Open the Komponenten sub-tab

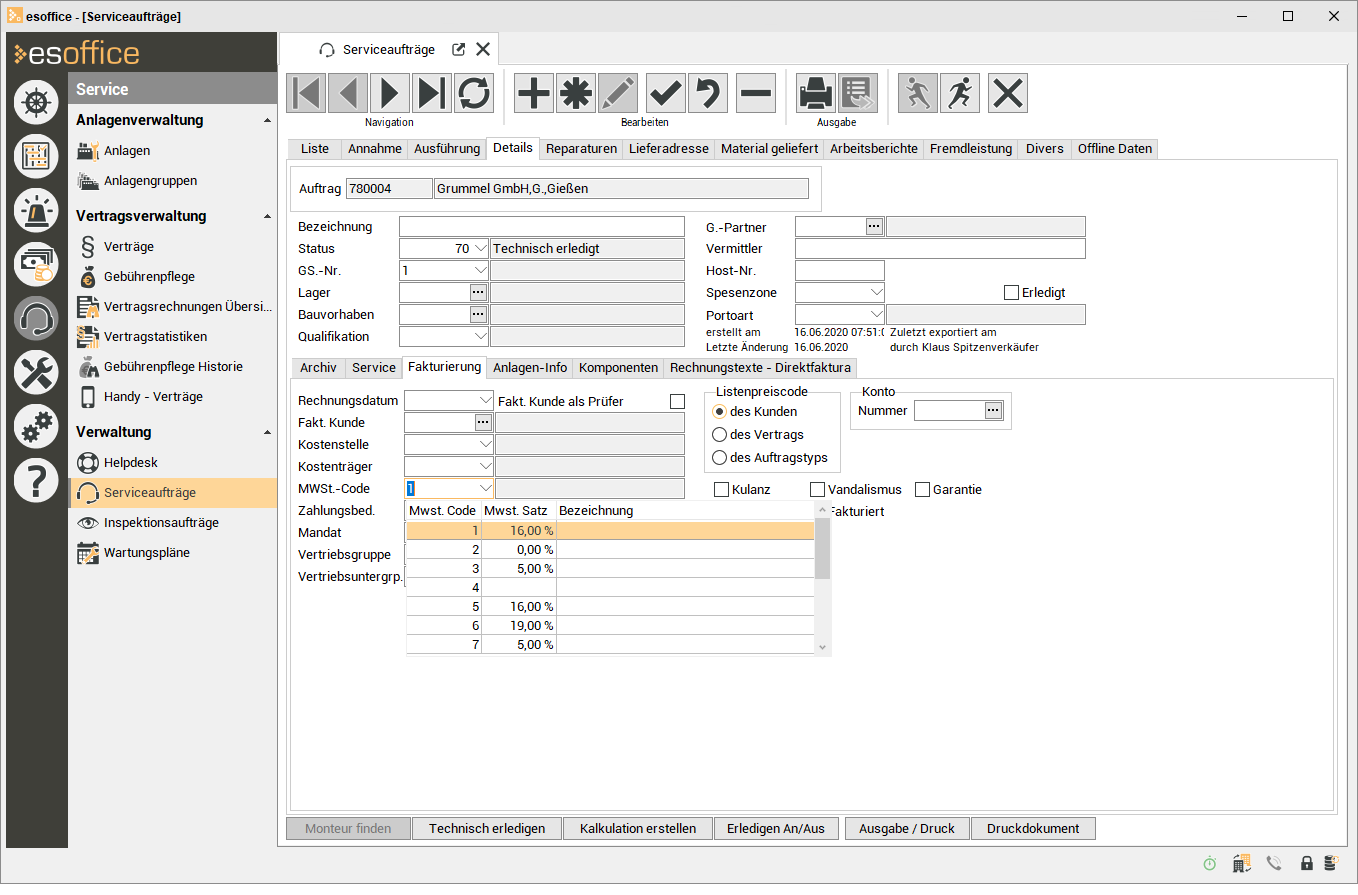tap(618, 367)
